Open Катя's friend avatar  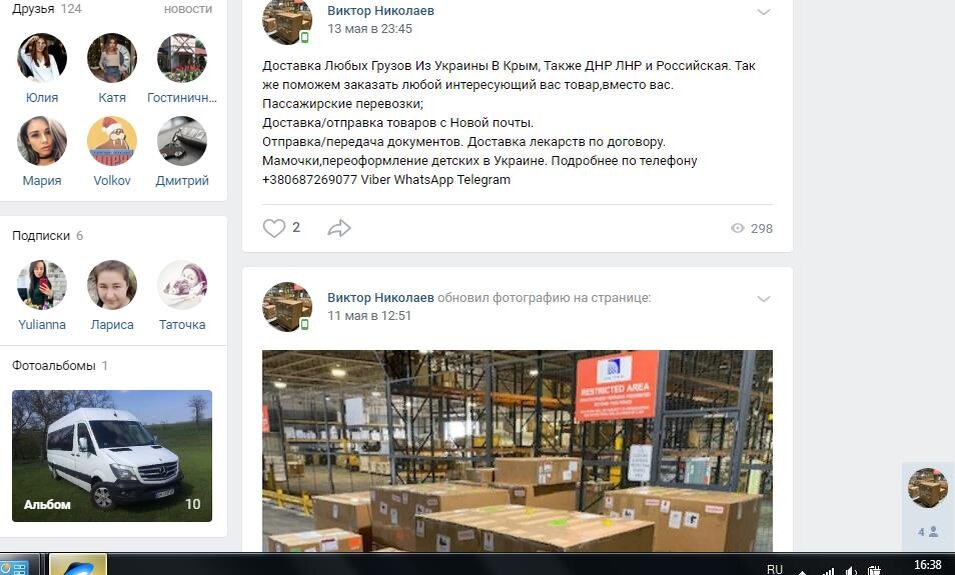click(112, 58)
